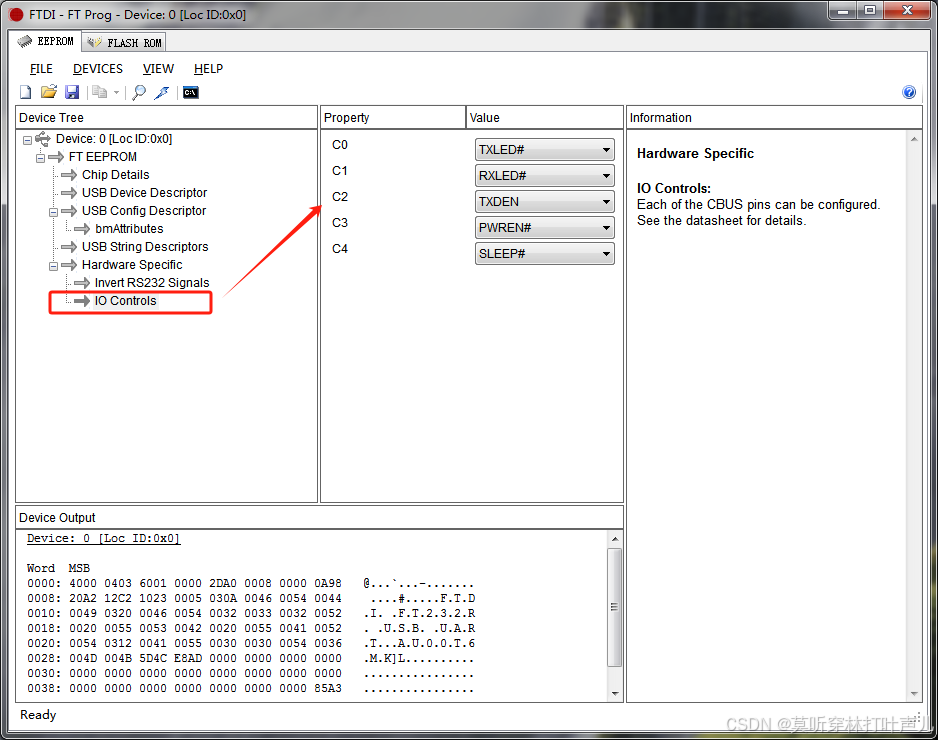Open the DEVICES menu
Screen dimensions: 938x740
tap(98, 69)
